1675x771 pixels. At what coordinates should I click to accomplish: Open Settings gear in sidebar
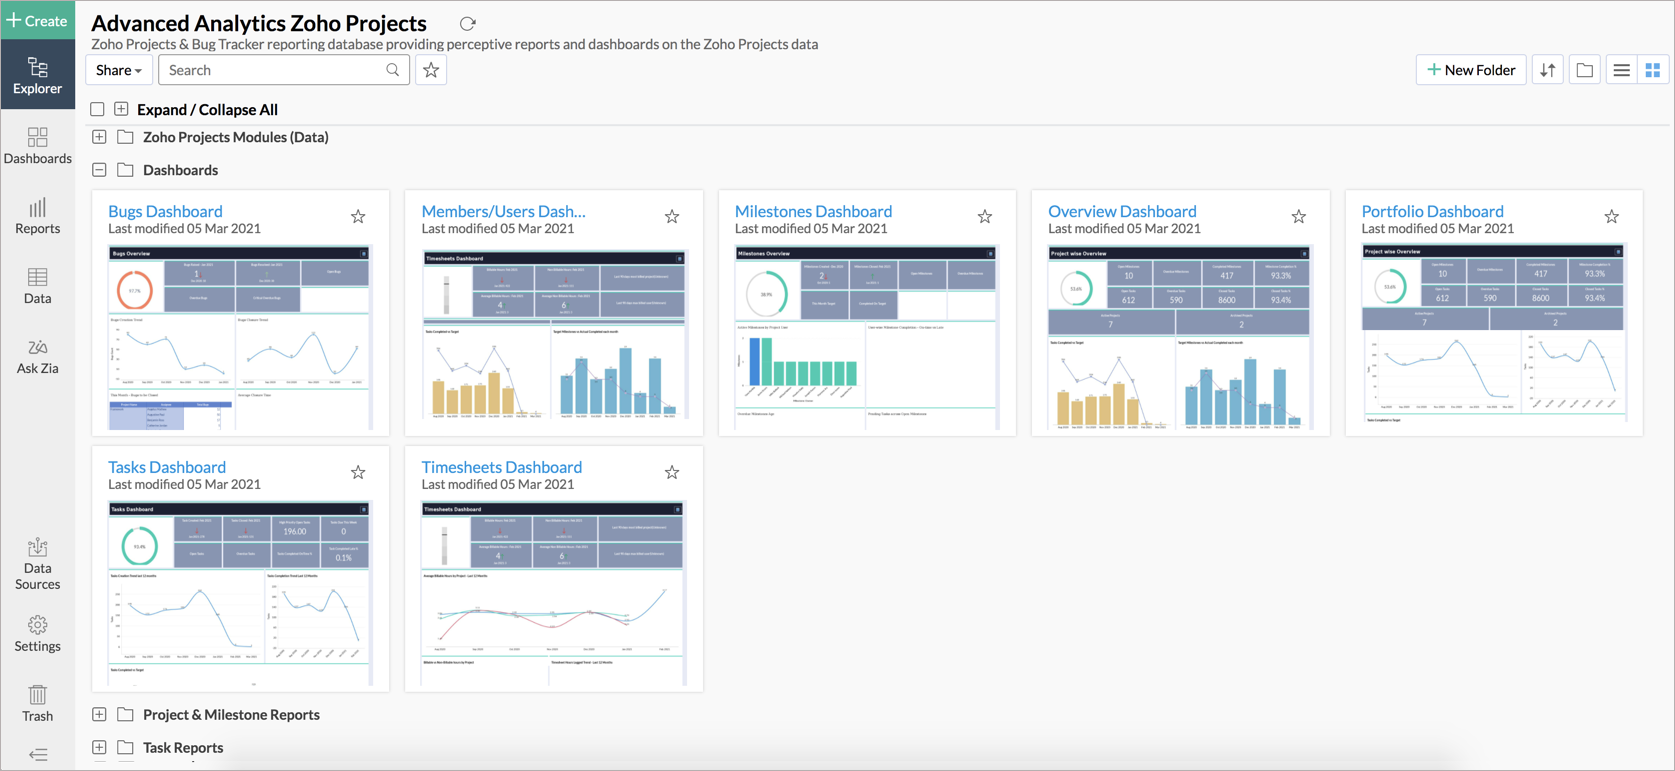pos(37,634)
